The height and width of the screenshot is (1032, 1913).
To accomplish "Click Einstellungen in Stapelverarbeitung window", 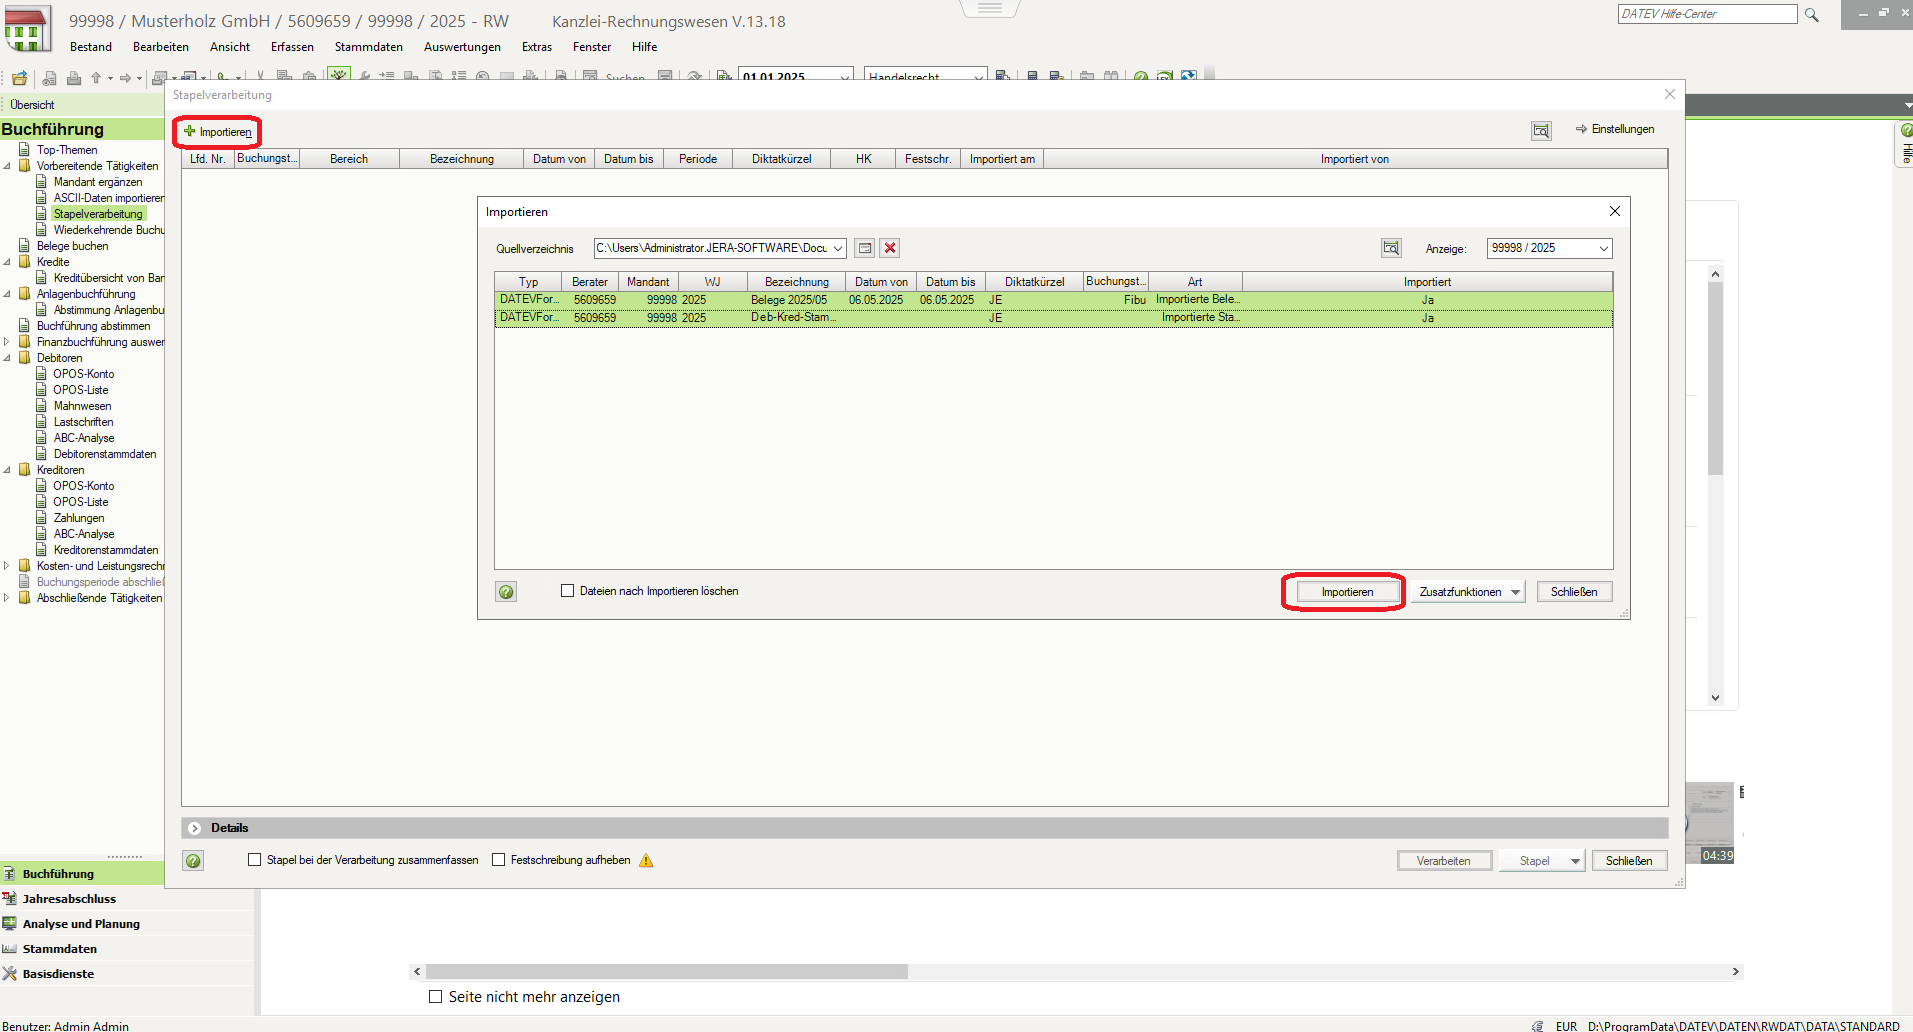I will point(1614,129).
